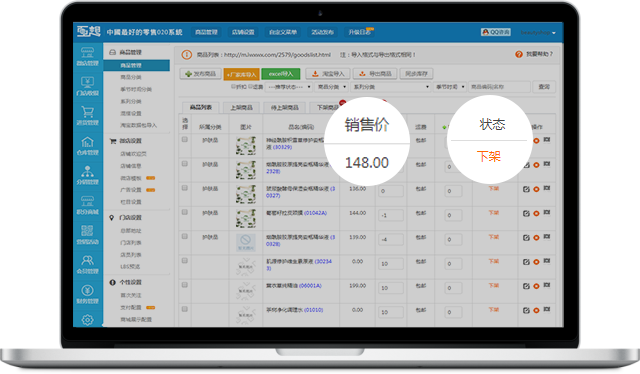Open 微店管理 in the blue sidebar
This screenshot has height=374, width=640.
(87, 56)
